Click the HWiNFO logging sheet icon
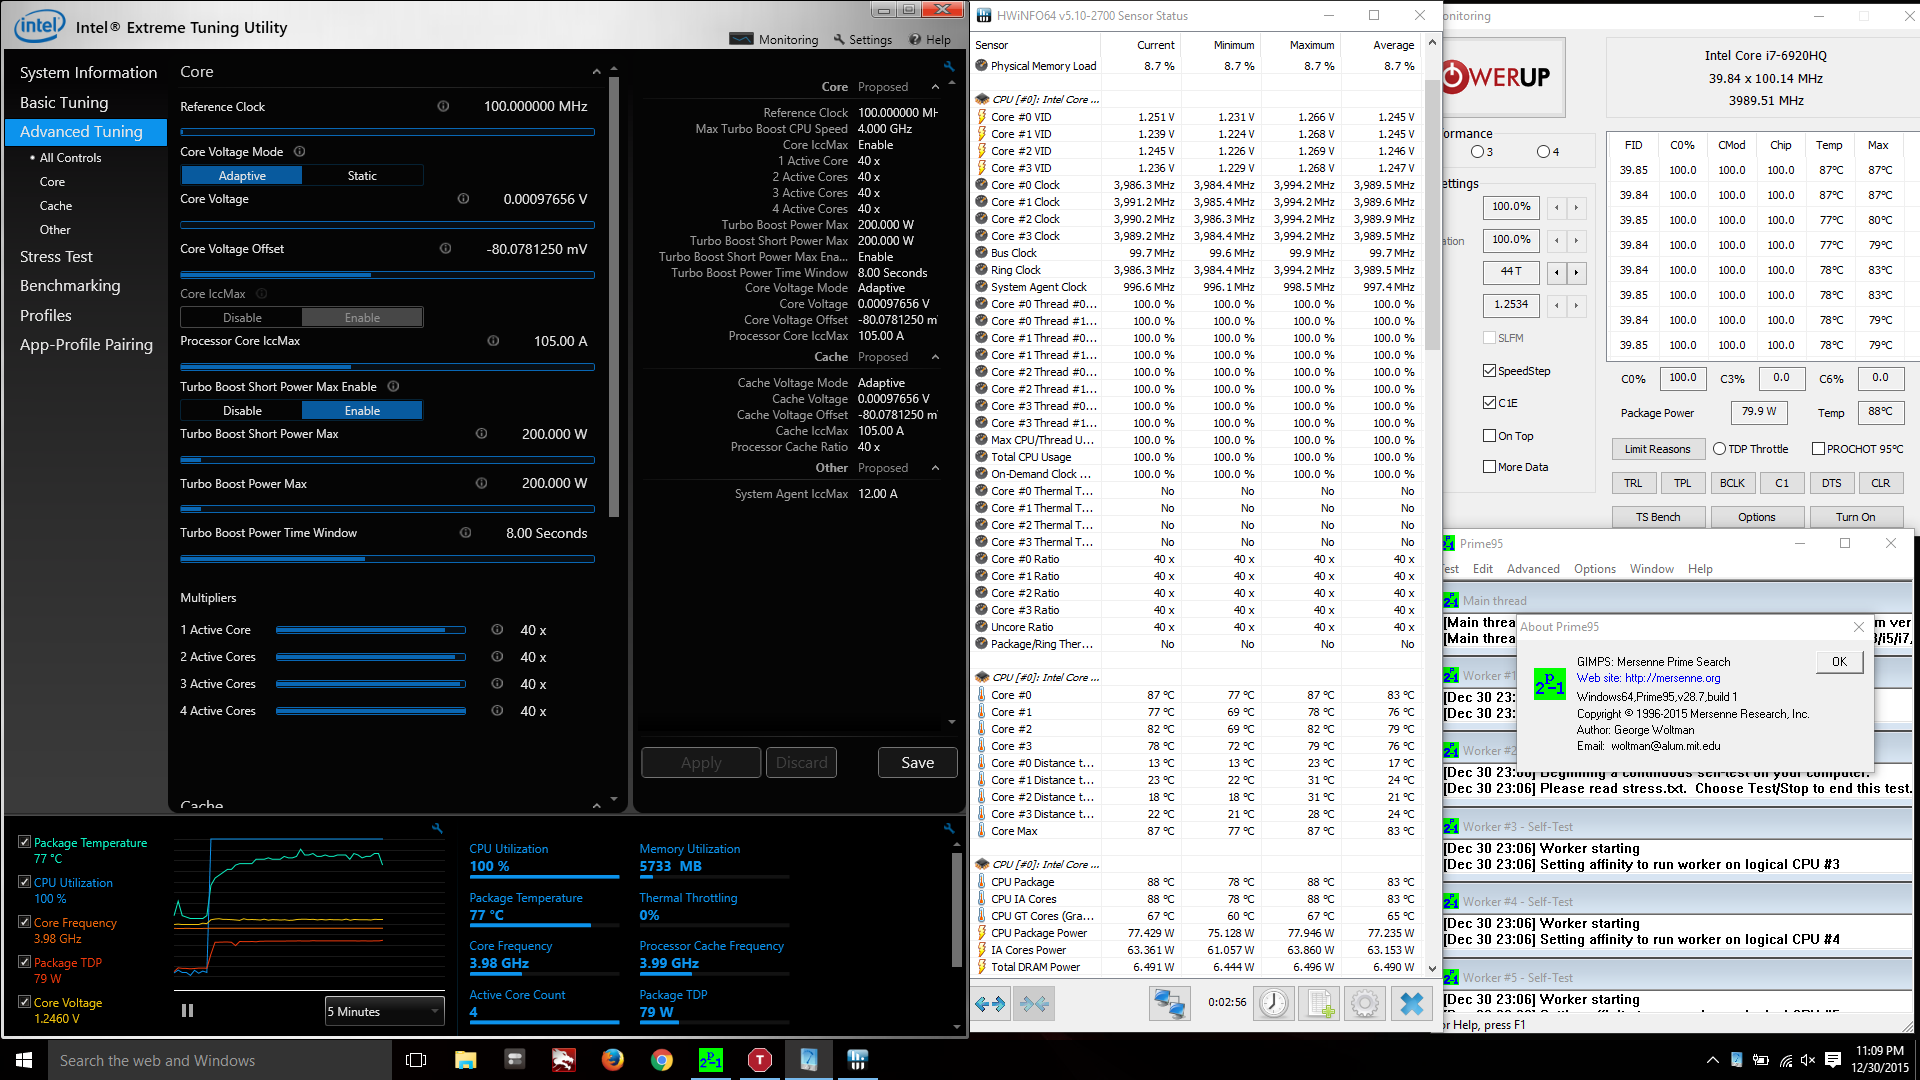 click(1319, 1003)
